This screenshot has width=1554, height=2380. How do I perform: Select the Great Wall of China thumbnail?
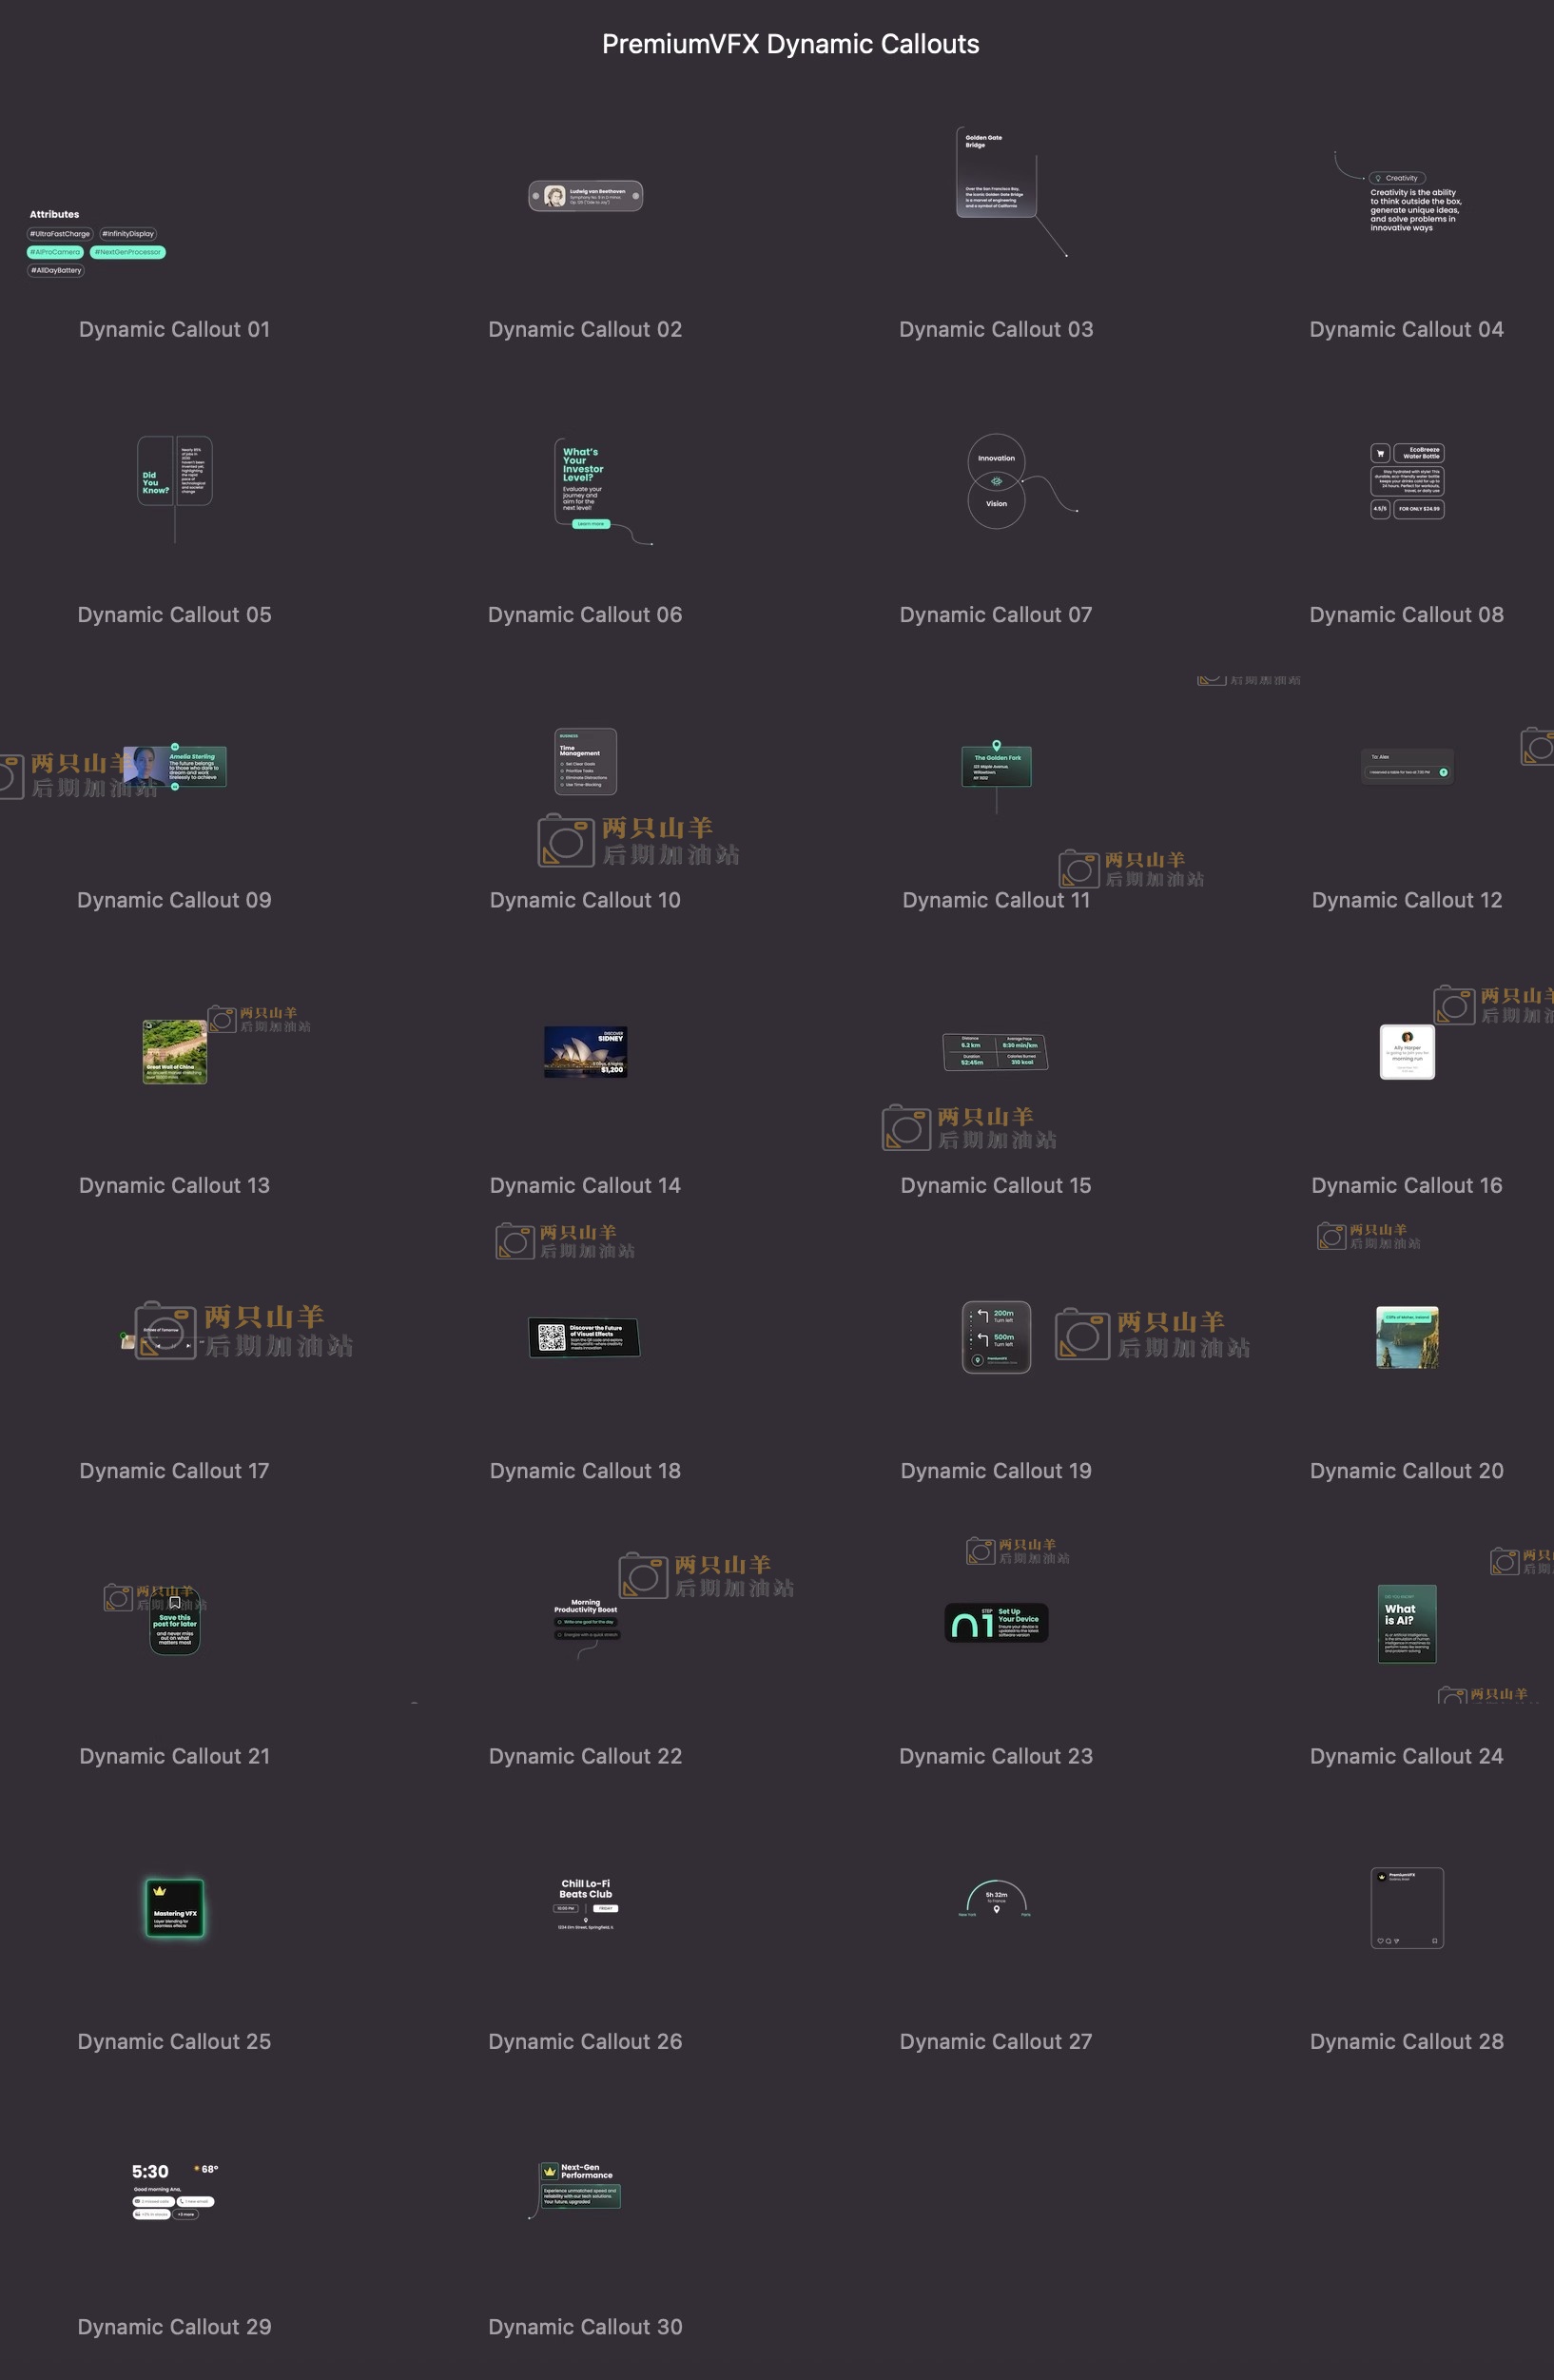[x=175, y=1052]
